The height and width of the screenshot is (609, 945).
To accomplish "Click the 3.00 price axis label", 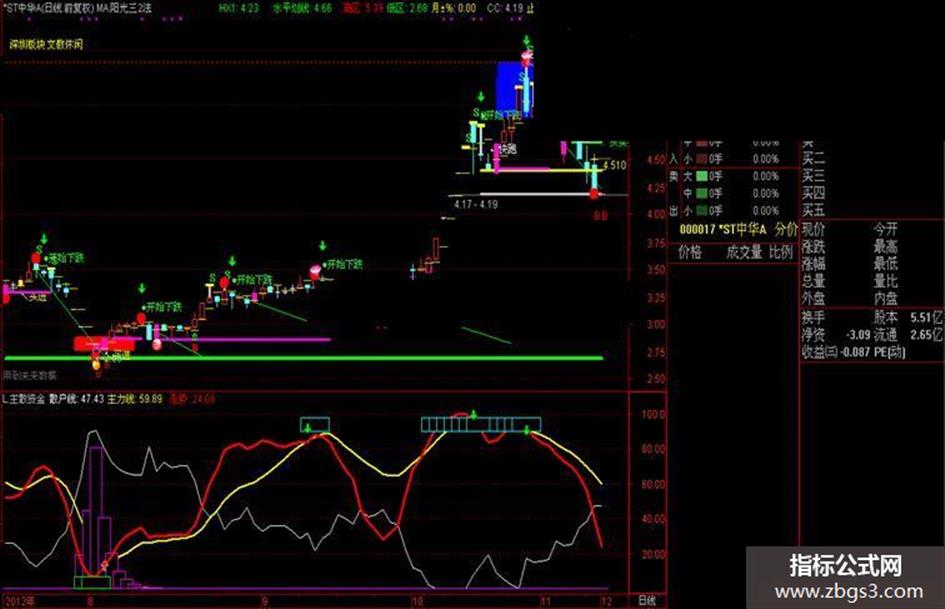I will pyautogui.click(x=656, y=324).
